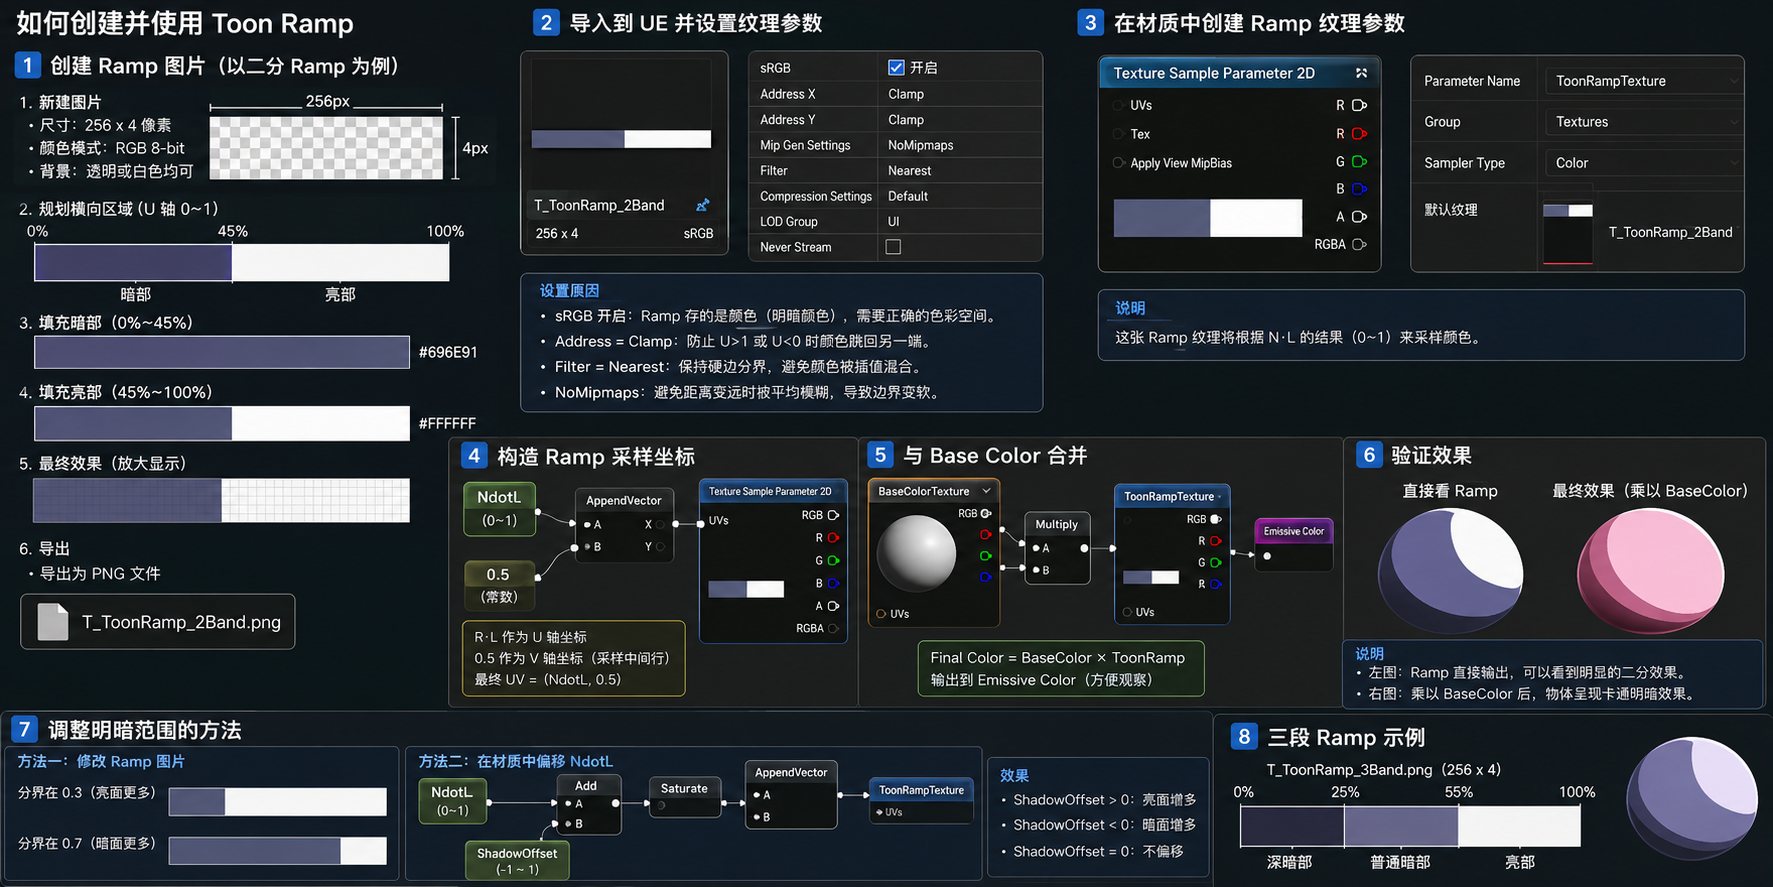Open the Sampler Type dropdown showing Color
The width and height of the screenshot is (1773, 887).
[1643, 163]
